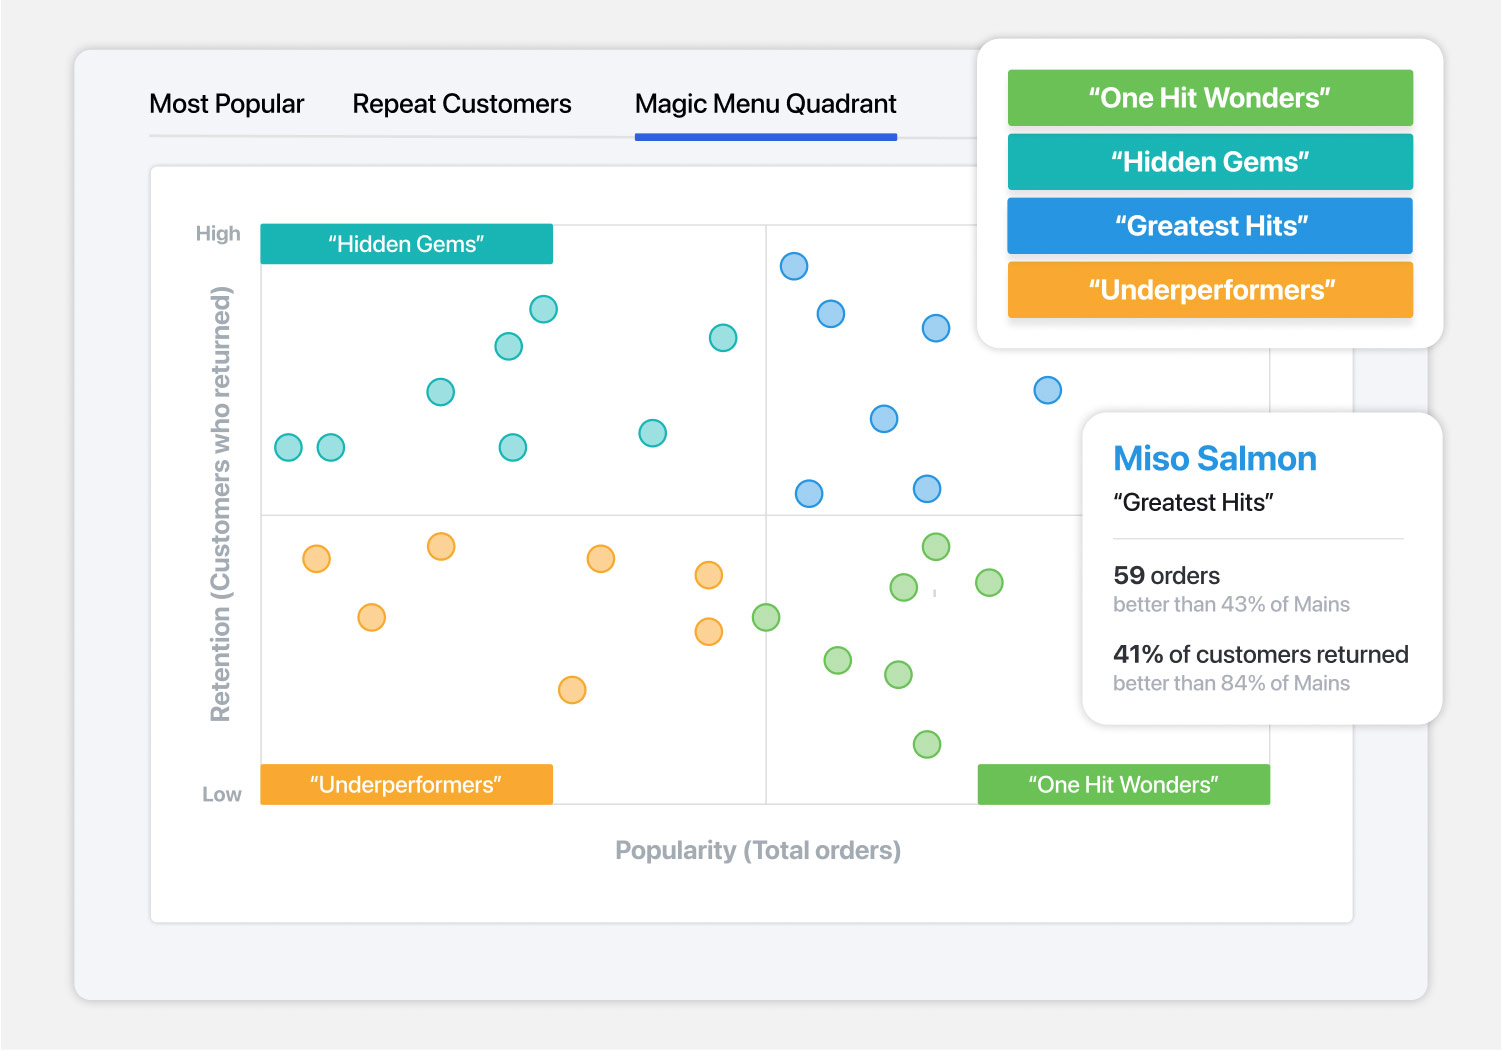Select the rightmost blue Greatest Hits data point
This screenshot has height=1051, width=1501.
[x=1048, y=390]
